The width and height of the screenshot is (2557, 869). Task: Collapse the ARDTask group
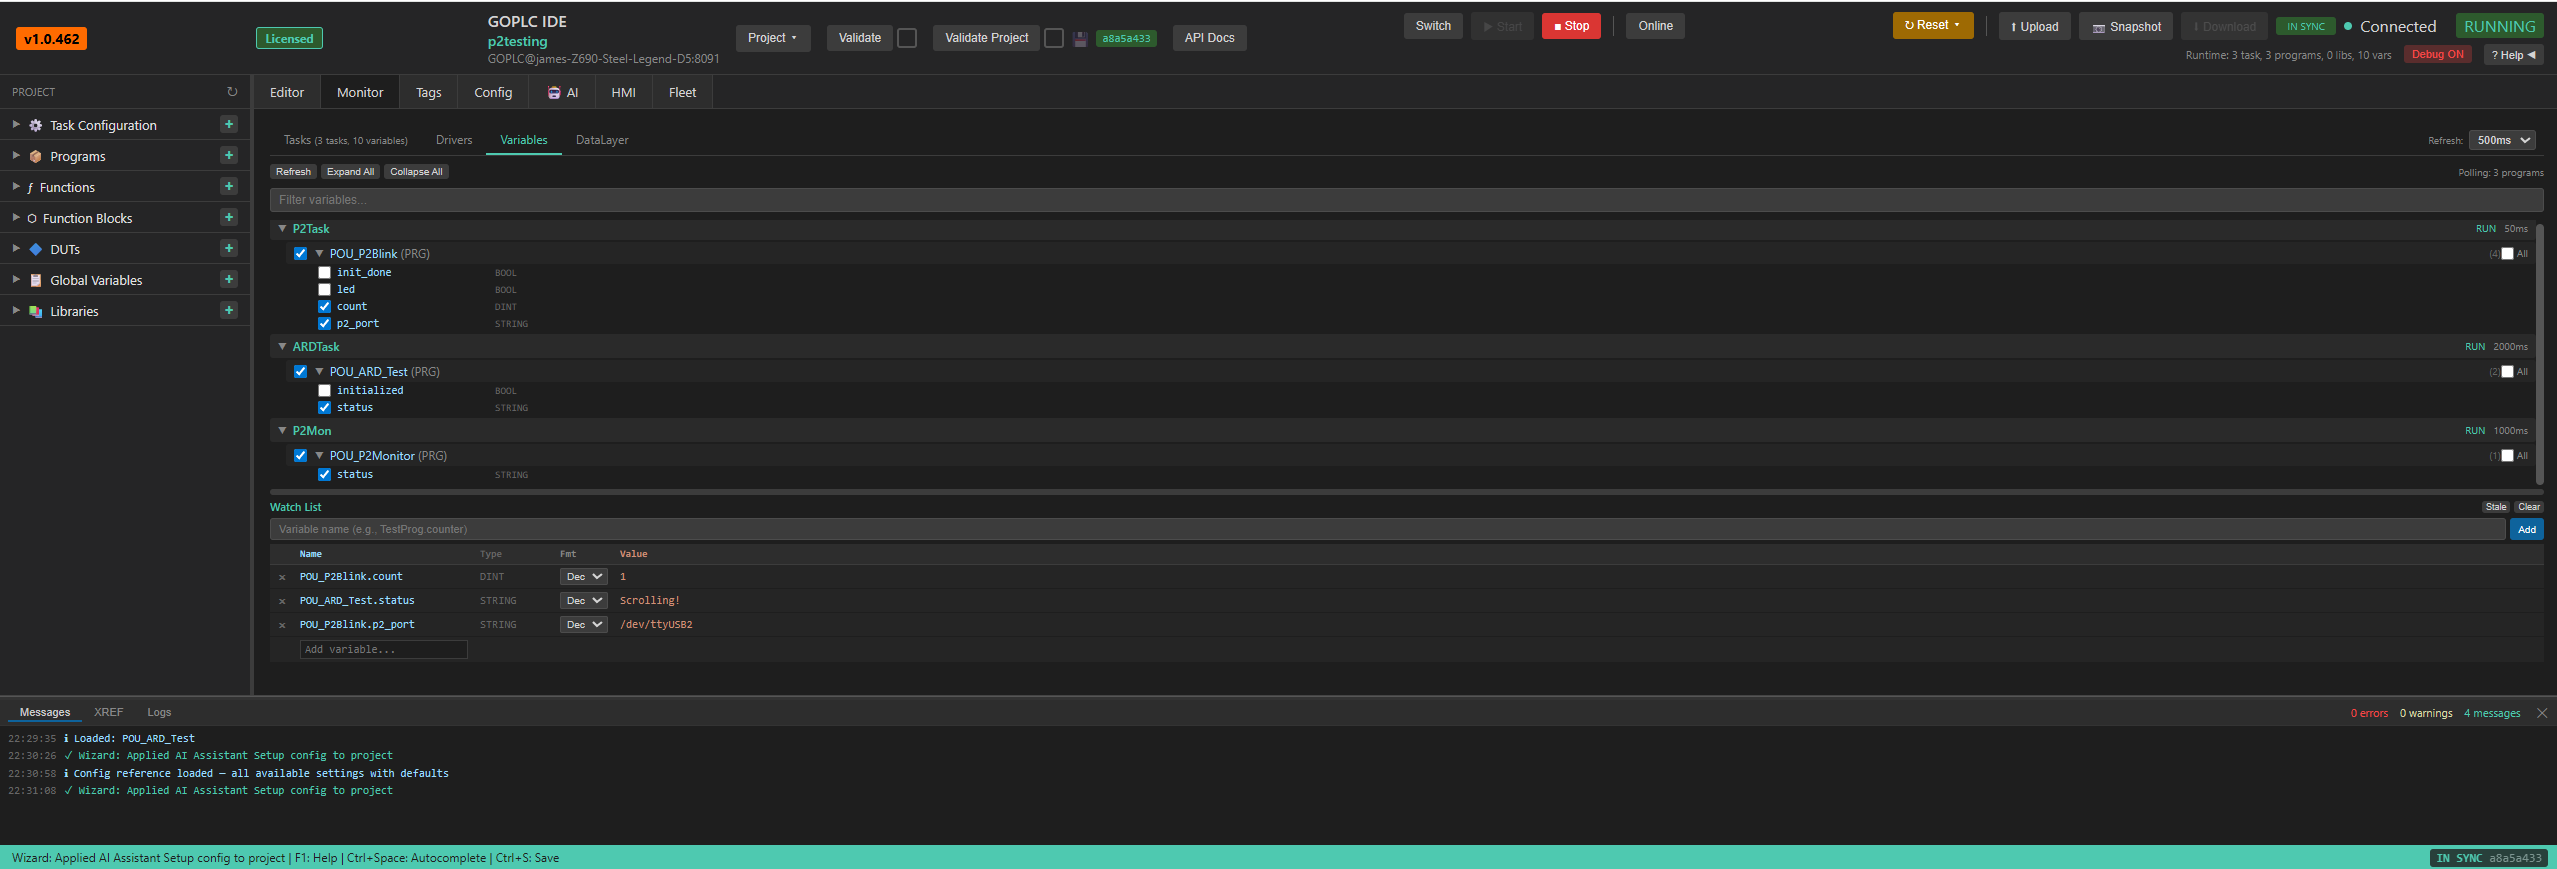point(282,347)
